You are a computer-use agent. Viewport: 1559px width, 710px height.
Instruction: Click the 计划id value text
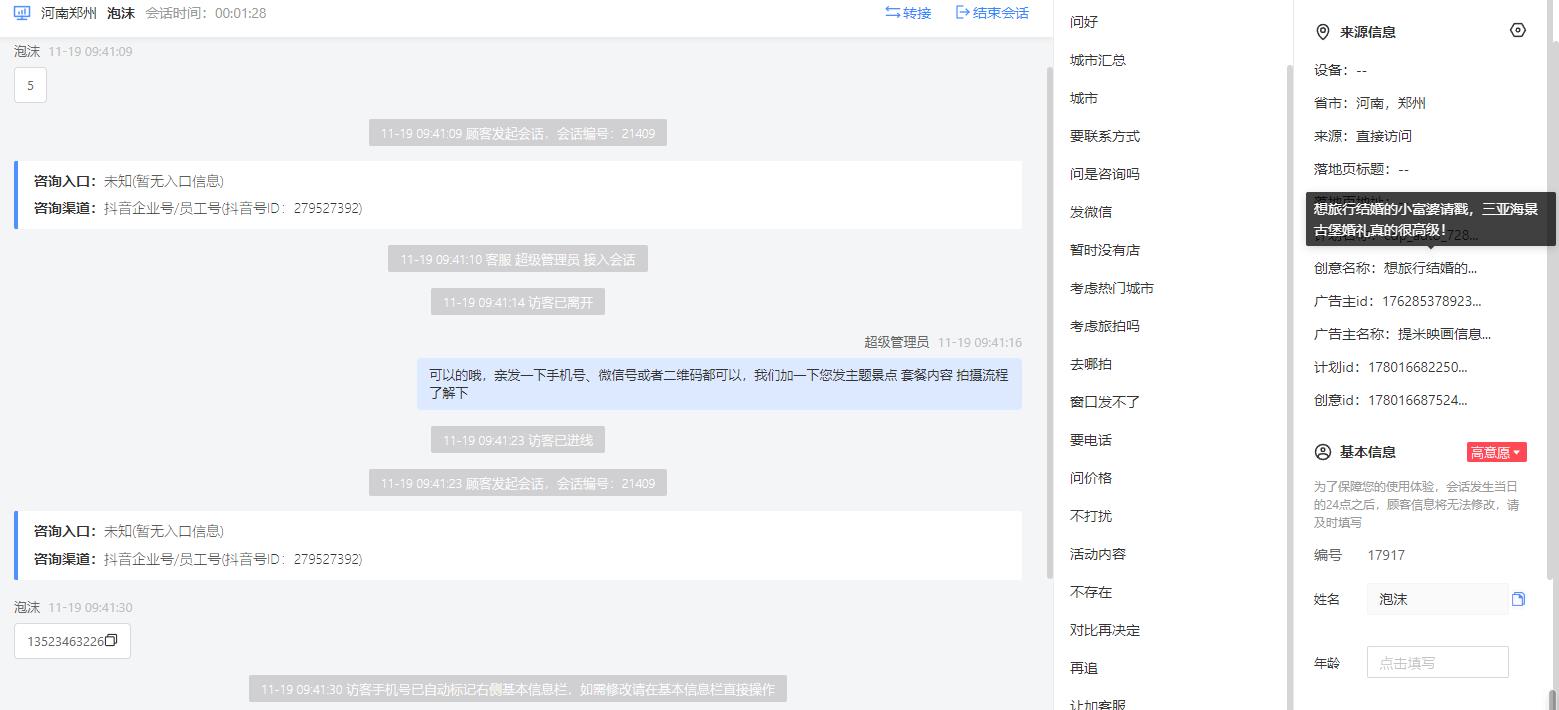[1418, 367]
